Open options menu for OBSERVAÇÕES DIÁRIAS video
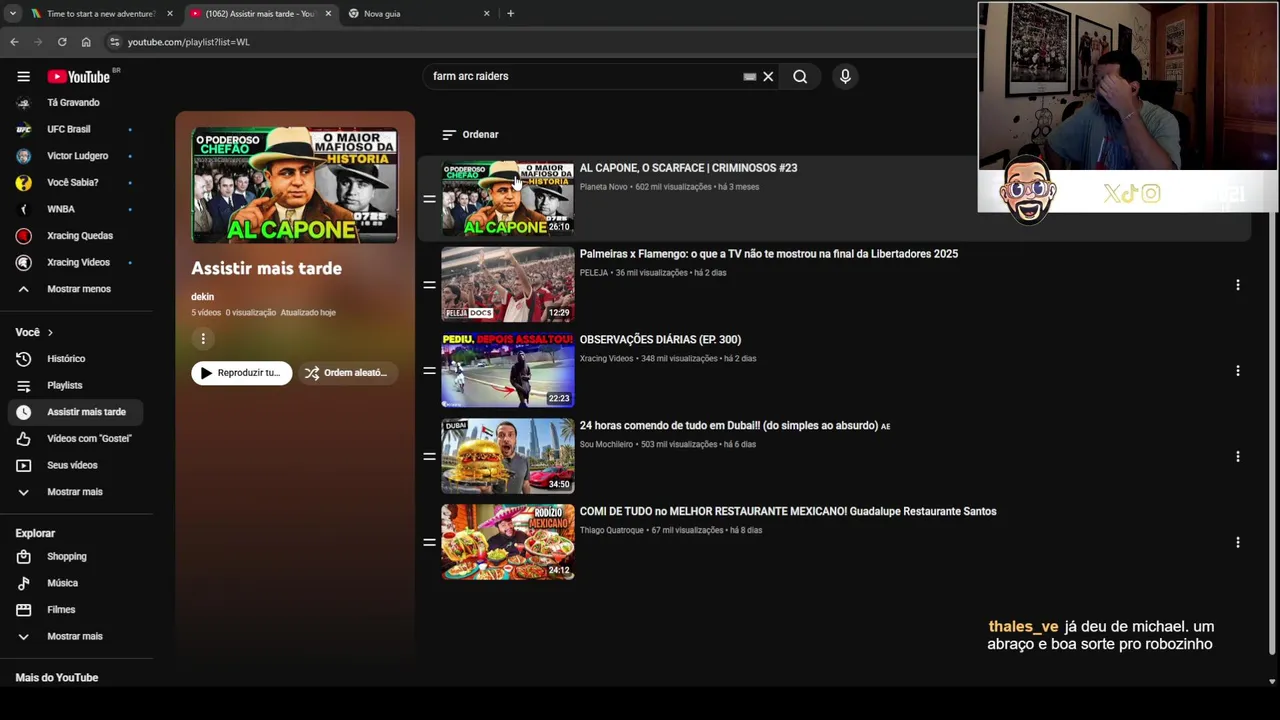The height and width of the screenshot is (720, 1280). tap(1237, 371)
